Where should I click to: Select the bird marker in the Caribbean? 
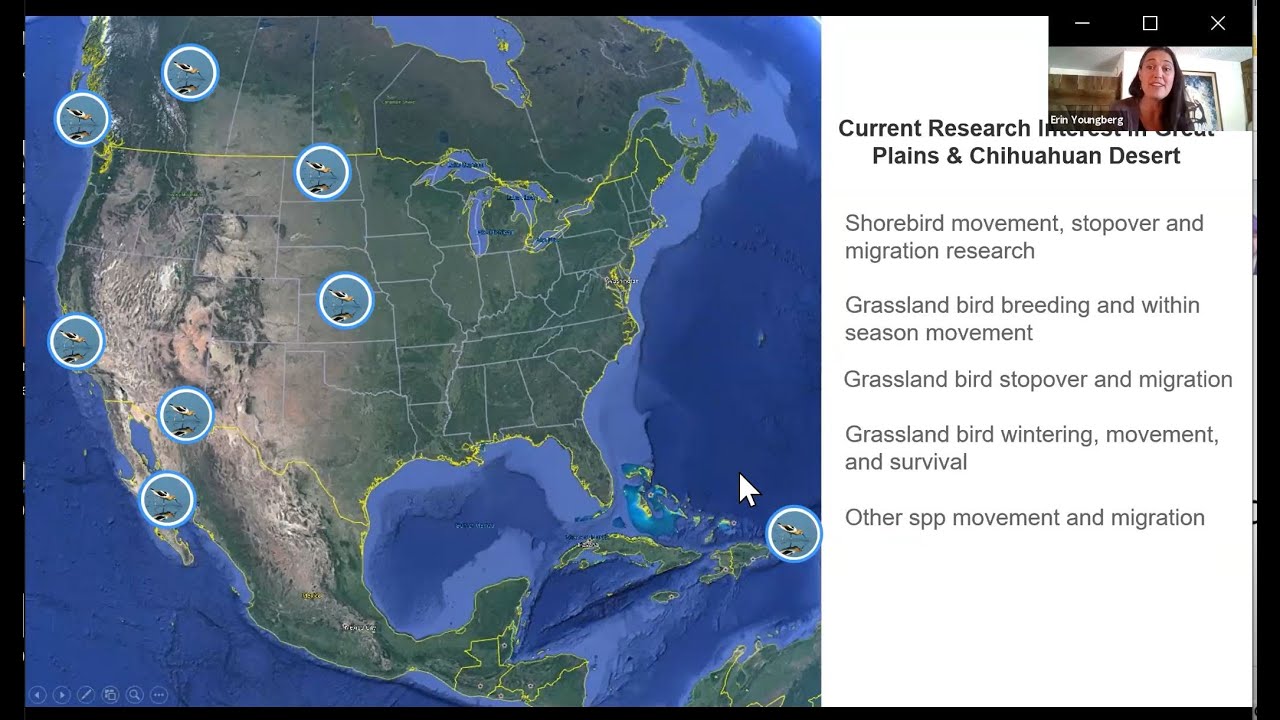coord(793,533)
